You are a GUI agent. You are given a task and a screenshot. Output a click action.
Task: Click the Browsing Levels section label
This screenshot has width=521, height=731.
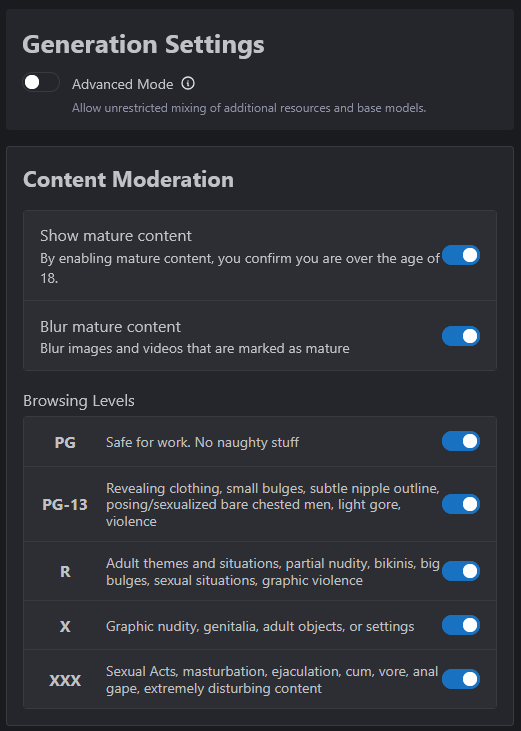point(79,401)
